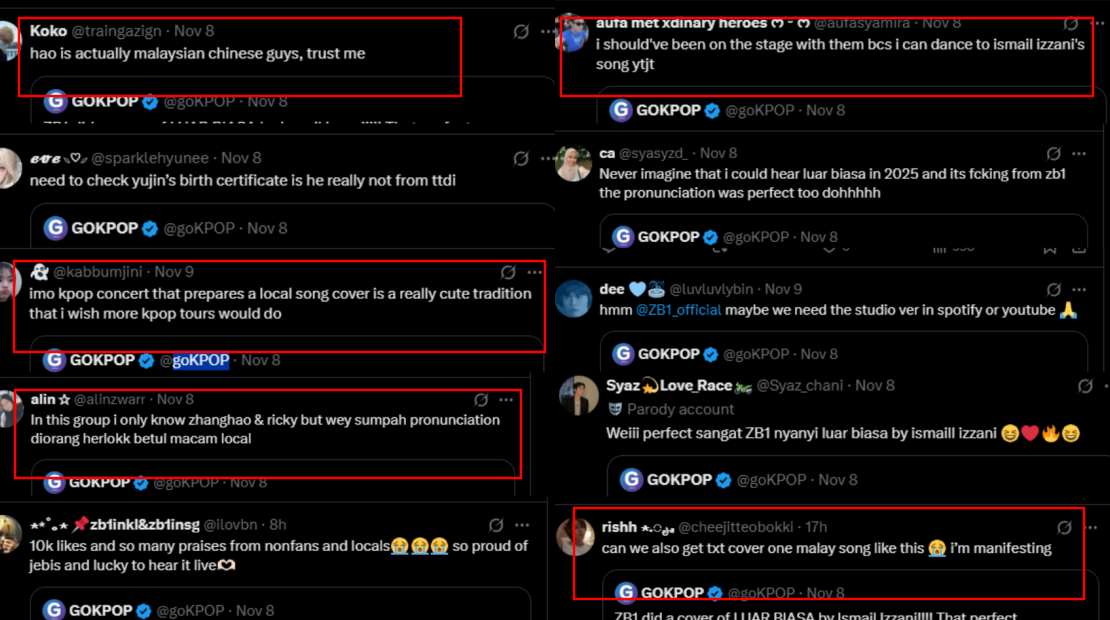Viewport: 1110px width, 620px height.
Task: Open the more options menu on Koko's tweet
Action: (x=547, y=32)
